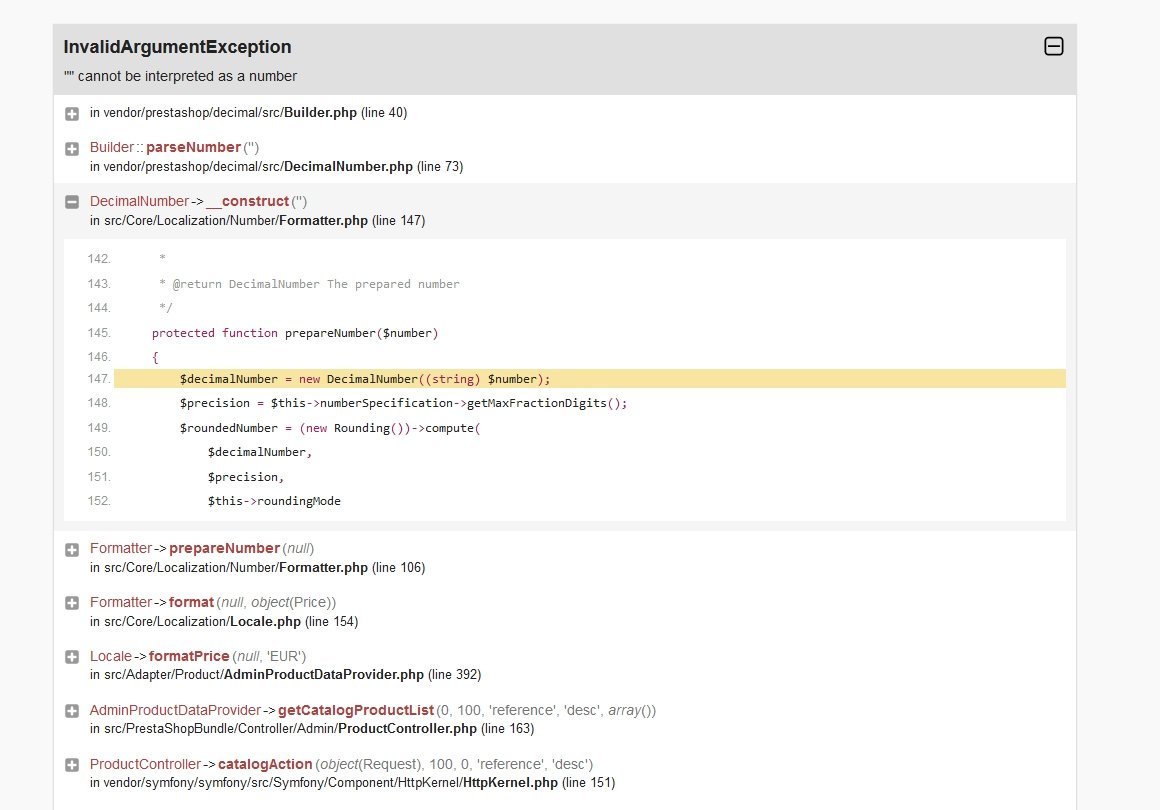Expand the Builder.php line 40 trace

pos(72,114)
